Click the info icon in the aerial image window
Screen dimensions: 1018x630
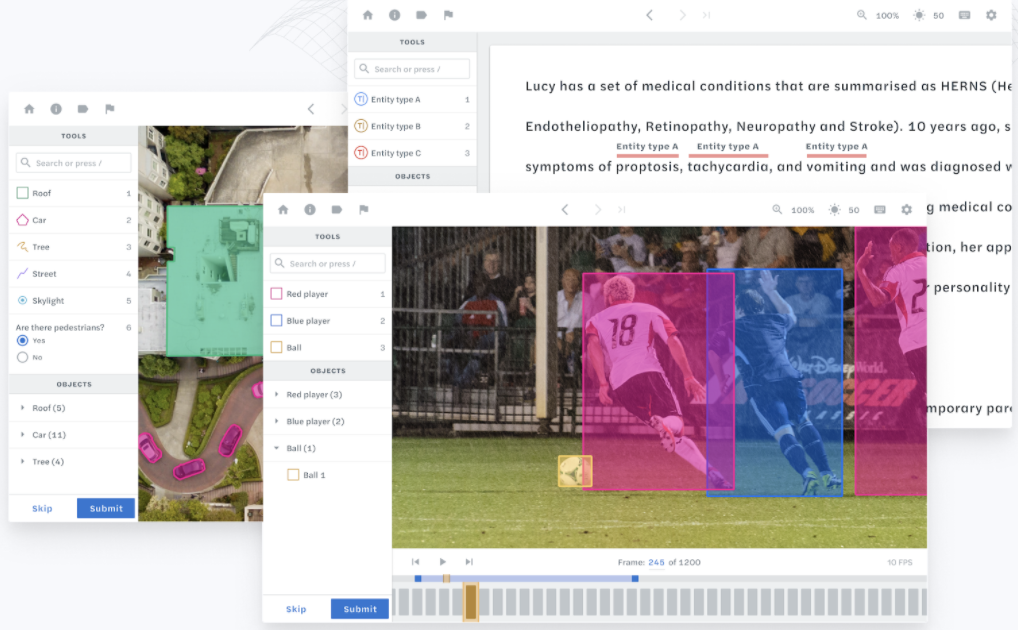click(x=56, y=109)
